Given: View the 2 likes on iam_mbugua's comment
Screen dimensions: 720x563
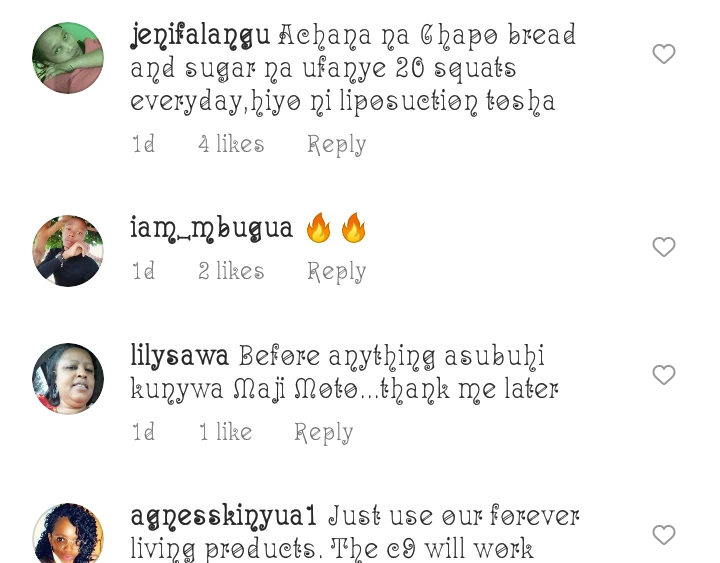Looking at the screenshot, I should click(x=231, y=270).
